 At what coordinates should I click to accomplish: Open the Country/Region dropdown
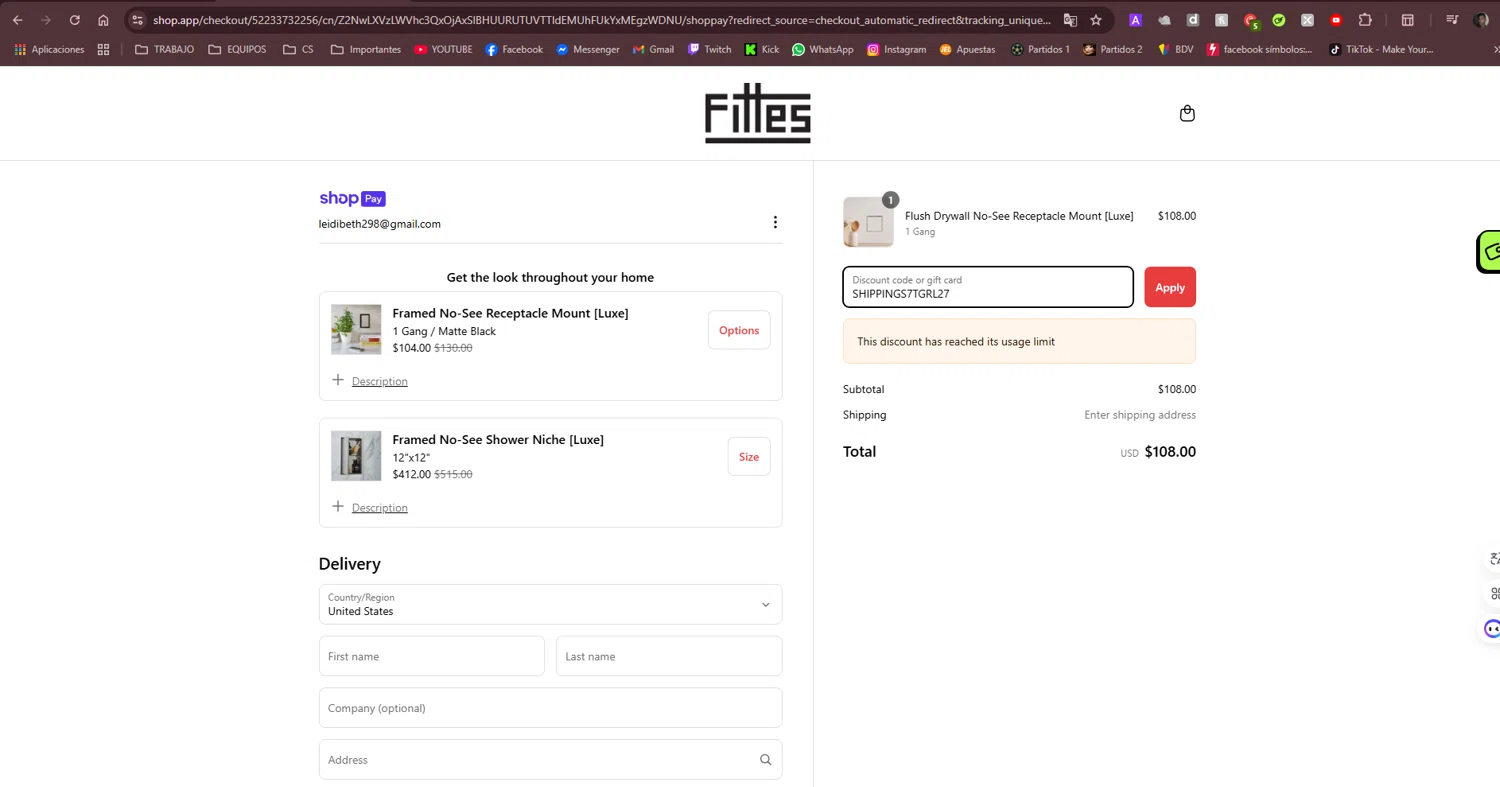pyautogui.click(x=550, y=604)
